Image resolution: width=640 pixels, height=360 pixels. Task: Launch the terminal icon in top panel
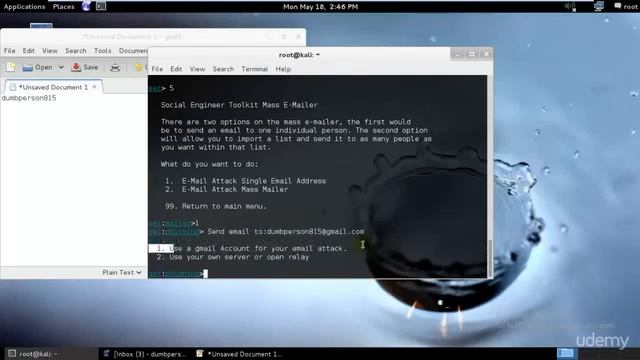pos(101,6)
